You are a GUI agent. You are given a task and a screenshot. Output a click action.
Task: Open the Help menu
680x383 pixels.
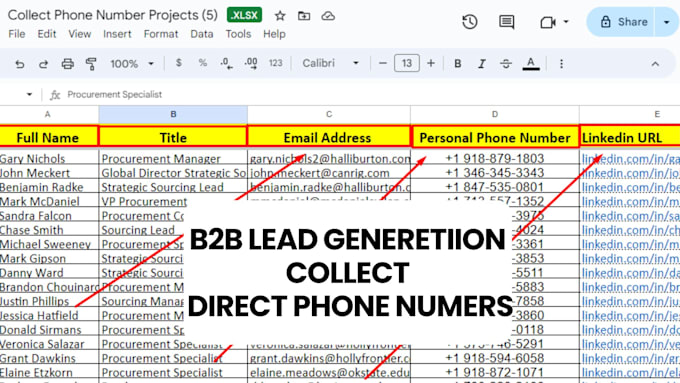coord(274,34)
